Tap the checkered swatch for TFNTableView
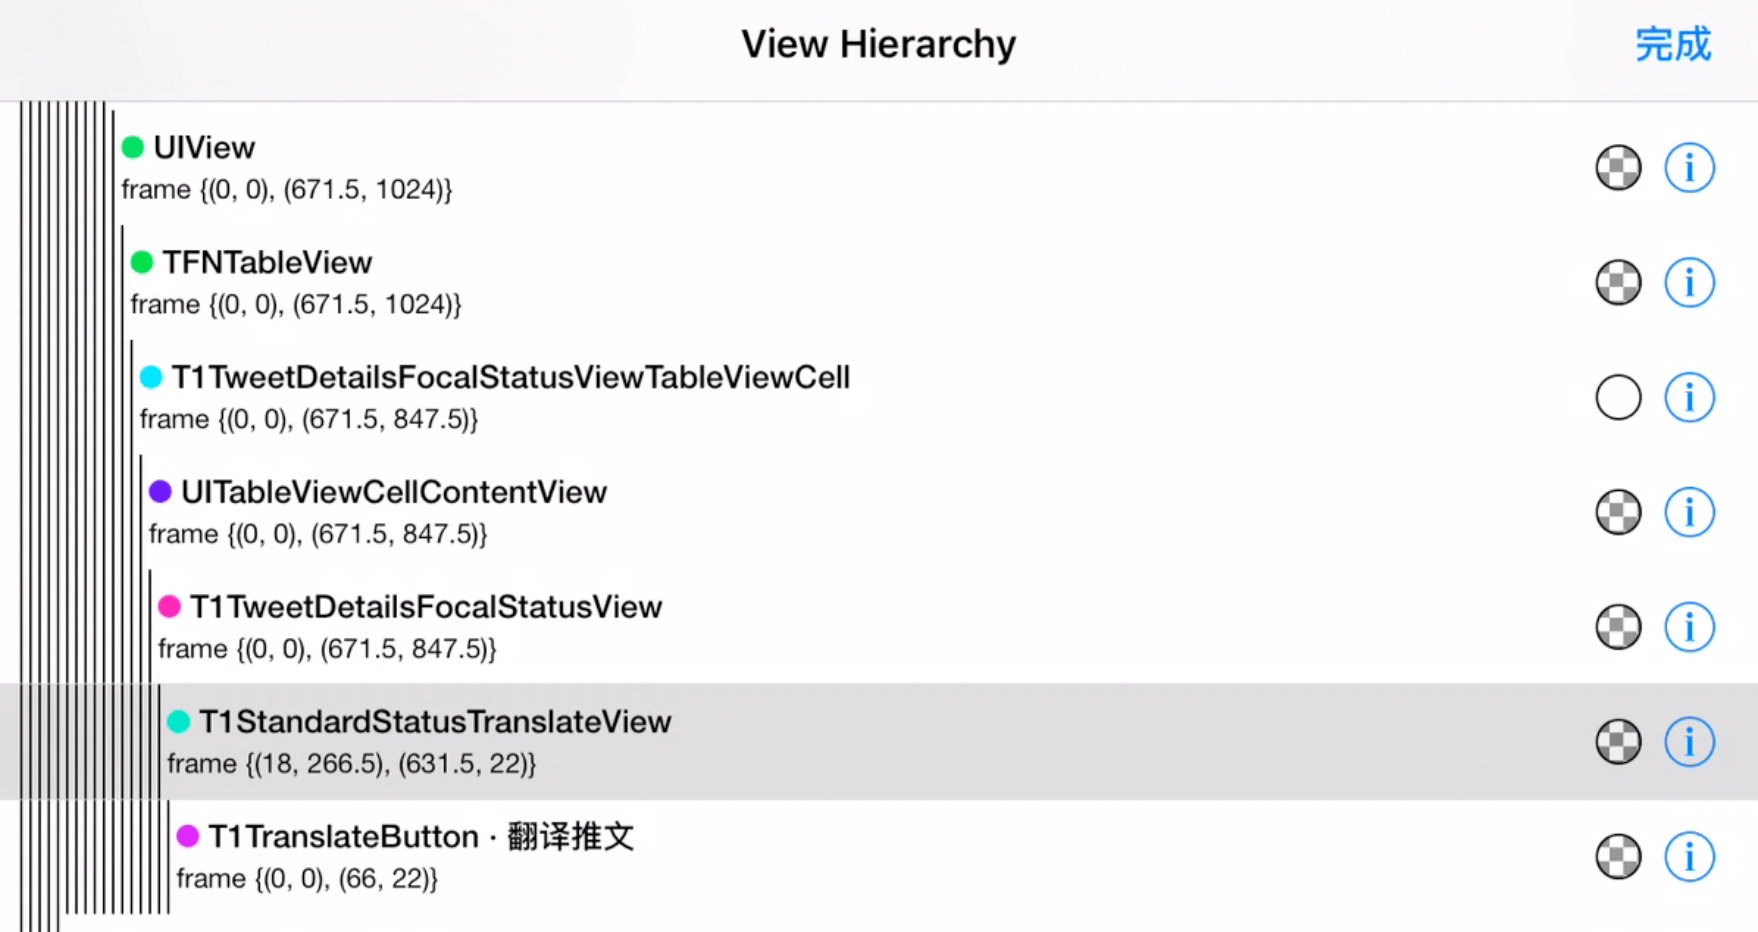 click(1618, 282)
